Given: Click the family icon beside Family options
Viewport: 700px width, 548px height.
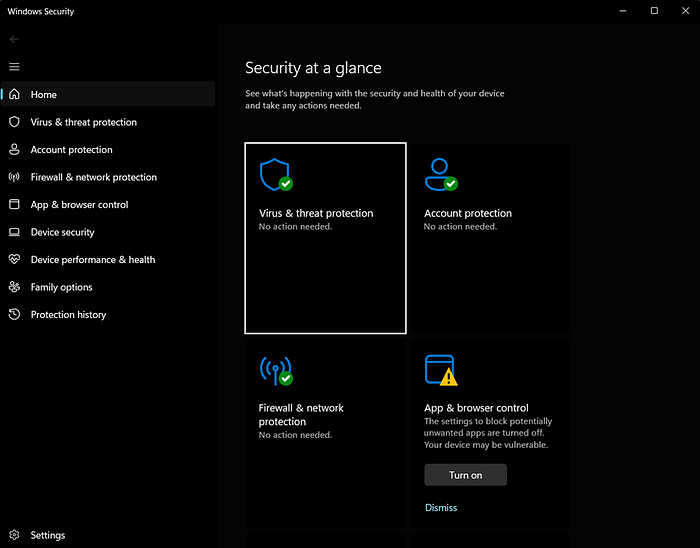Looking at the screenshot, I should 14,287.
